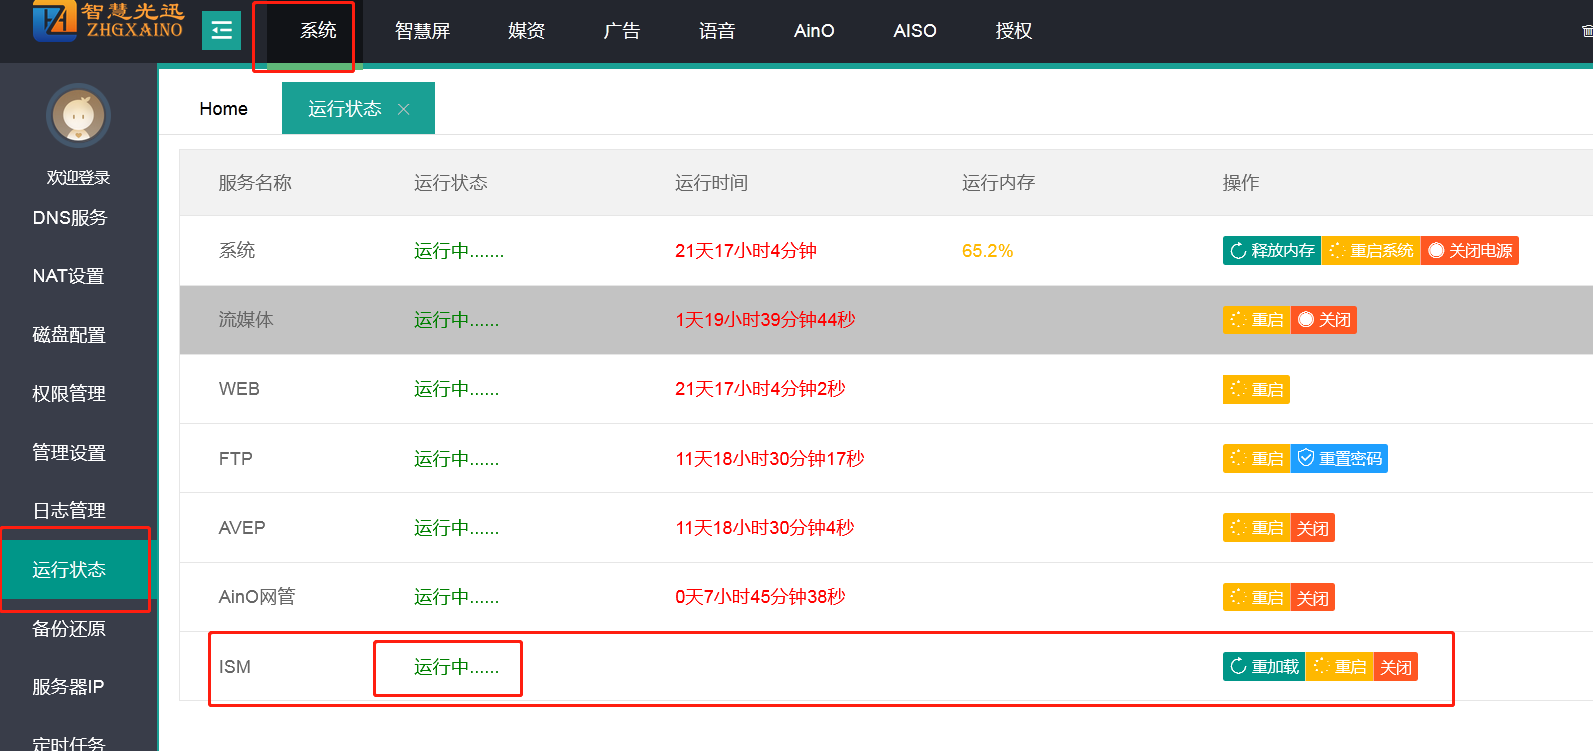The image size is (1593, 751).
Task: Restart the 流媒体 service
Action: coord(1256,319)
